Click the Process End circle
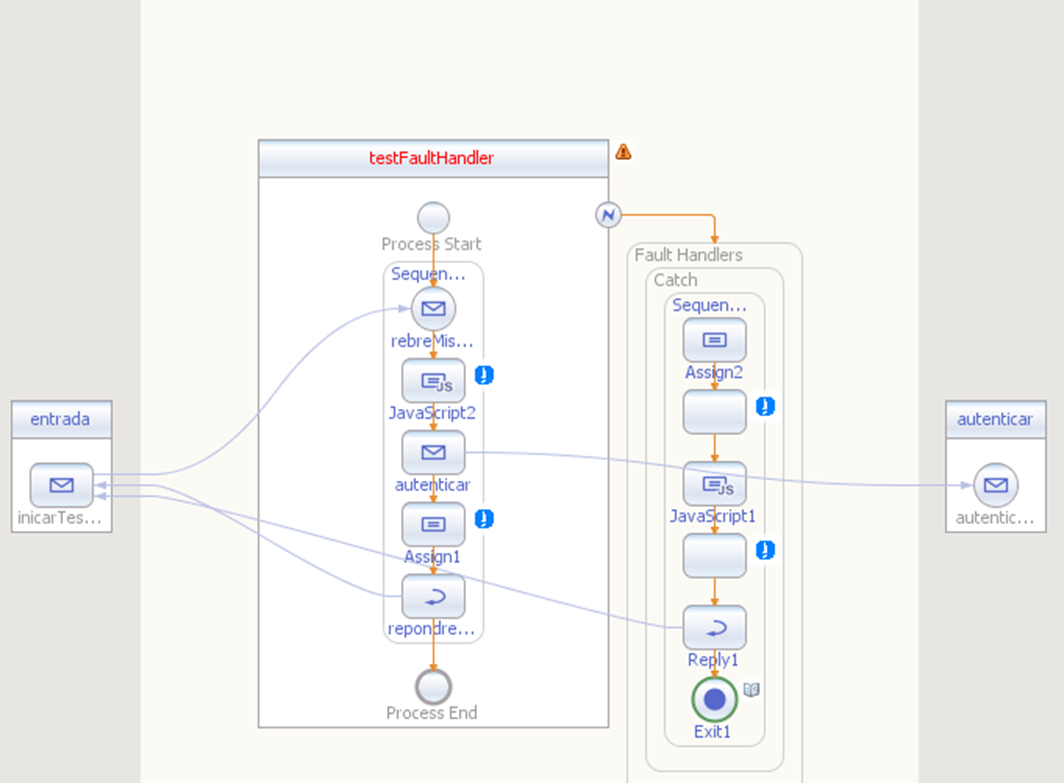 click(x=433, y=687)
